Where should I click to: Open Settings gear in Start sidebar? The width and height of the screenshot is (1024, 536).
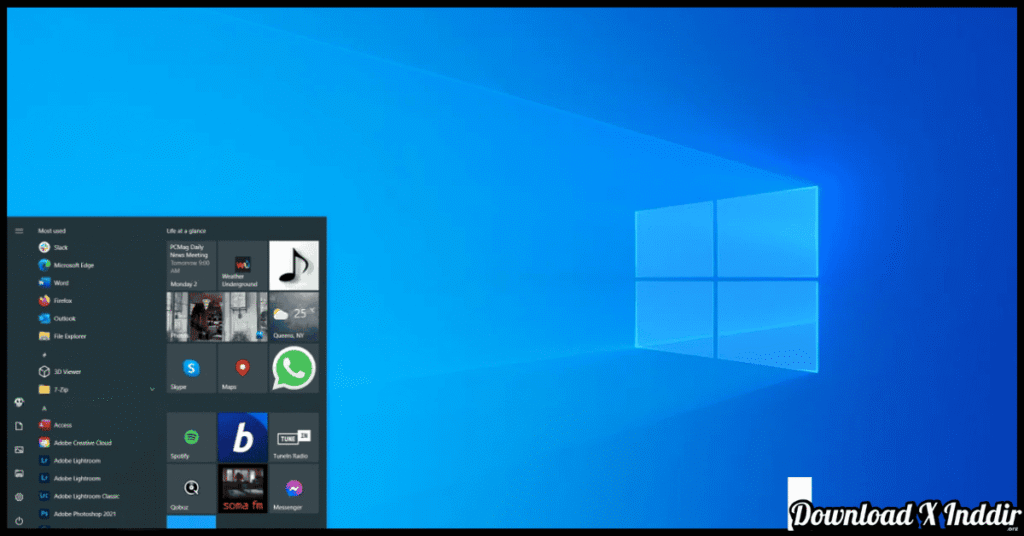(x=19, y=497)
